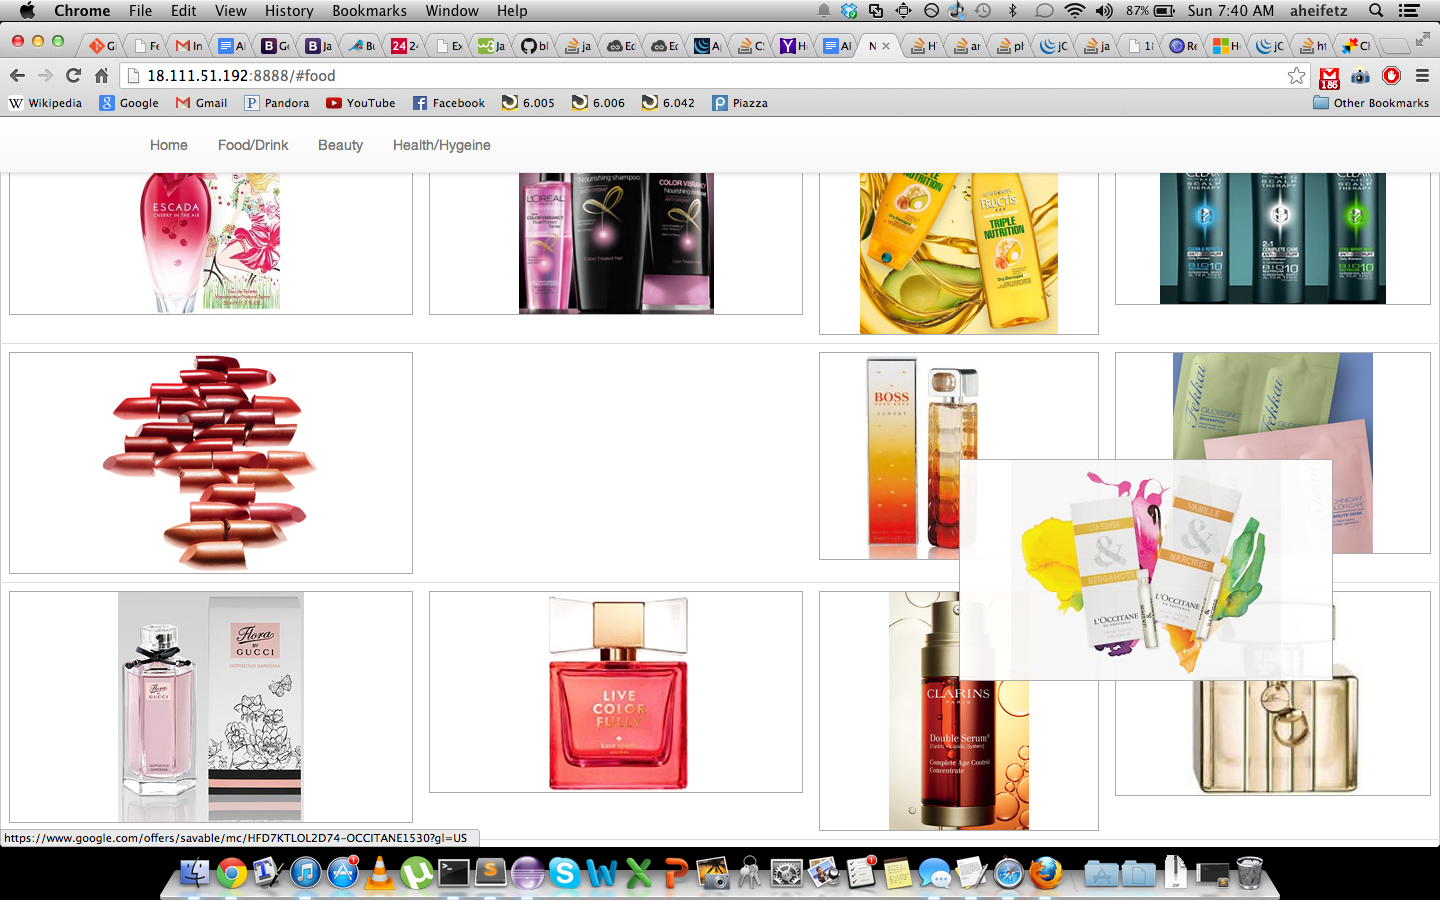Open the Gmail checker extension showing 186

tap(1329, 76)
